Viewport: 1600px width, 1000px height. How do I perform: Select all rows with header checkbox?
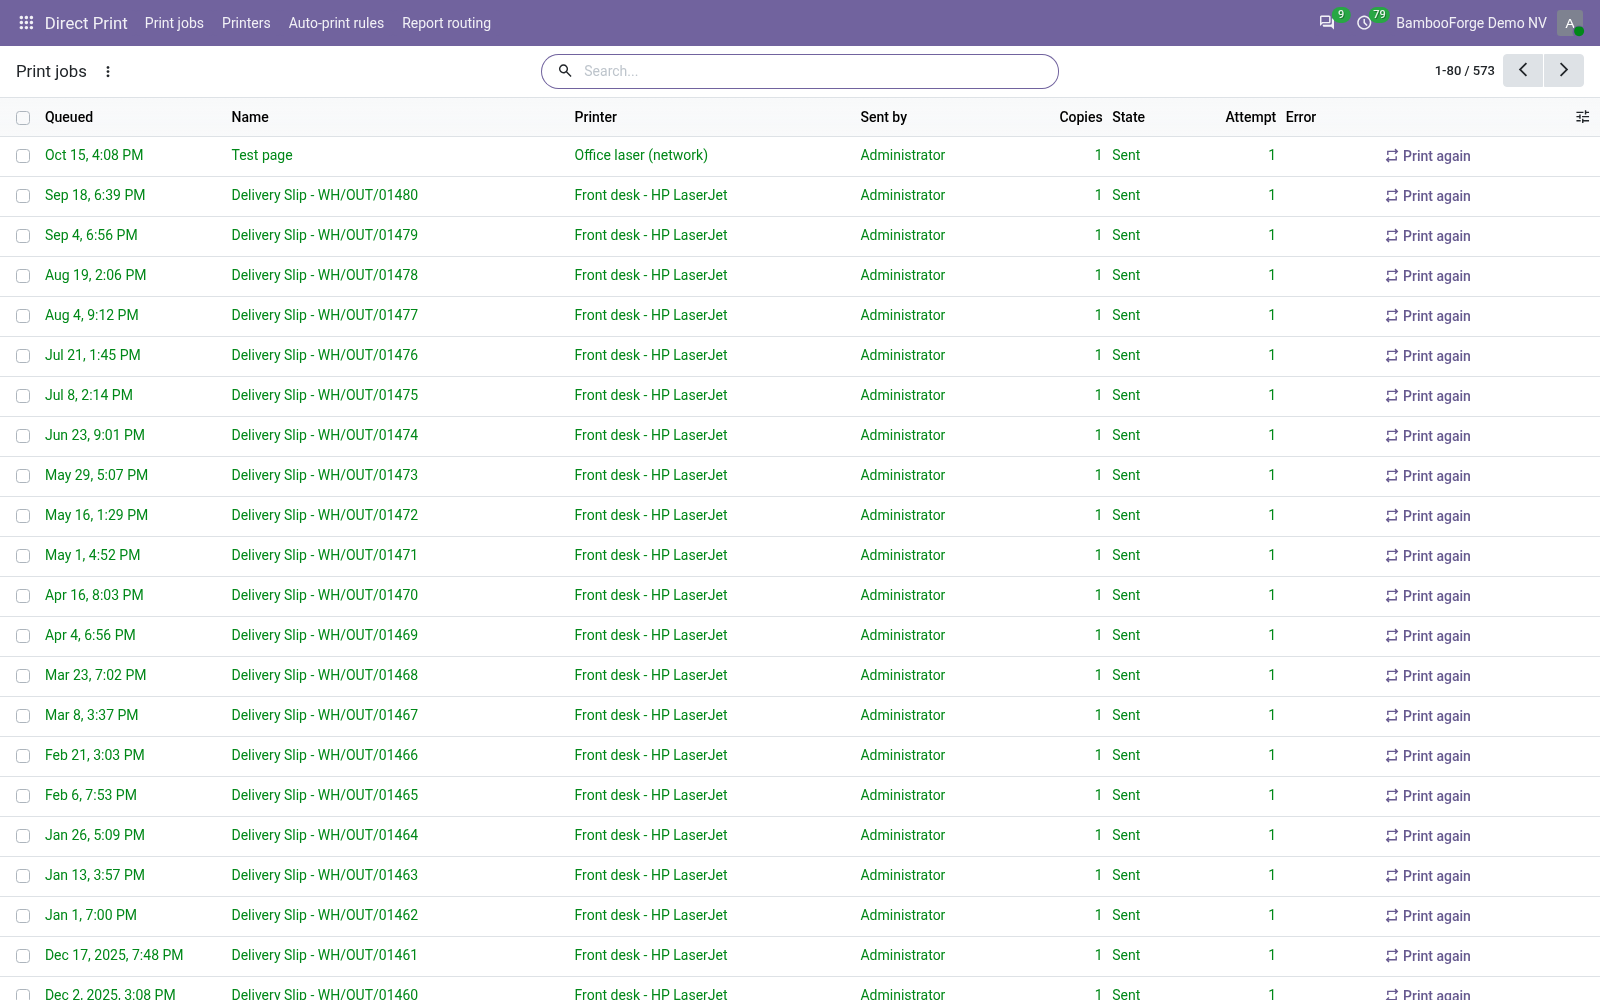tap(23, 118)
